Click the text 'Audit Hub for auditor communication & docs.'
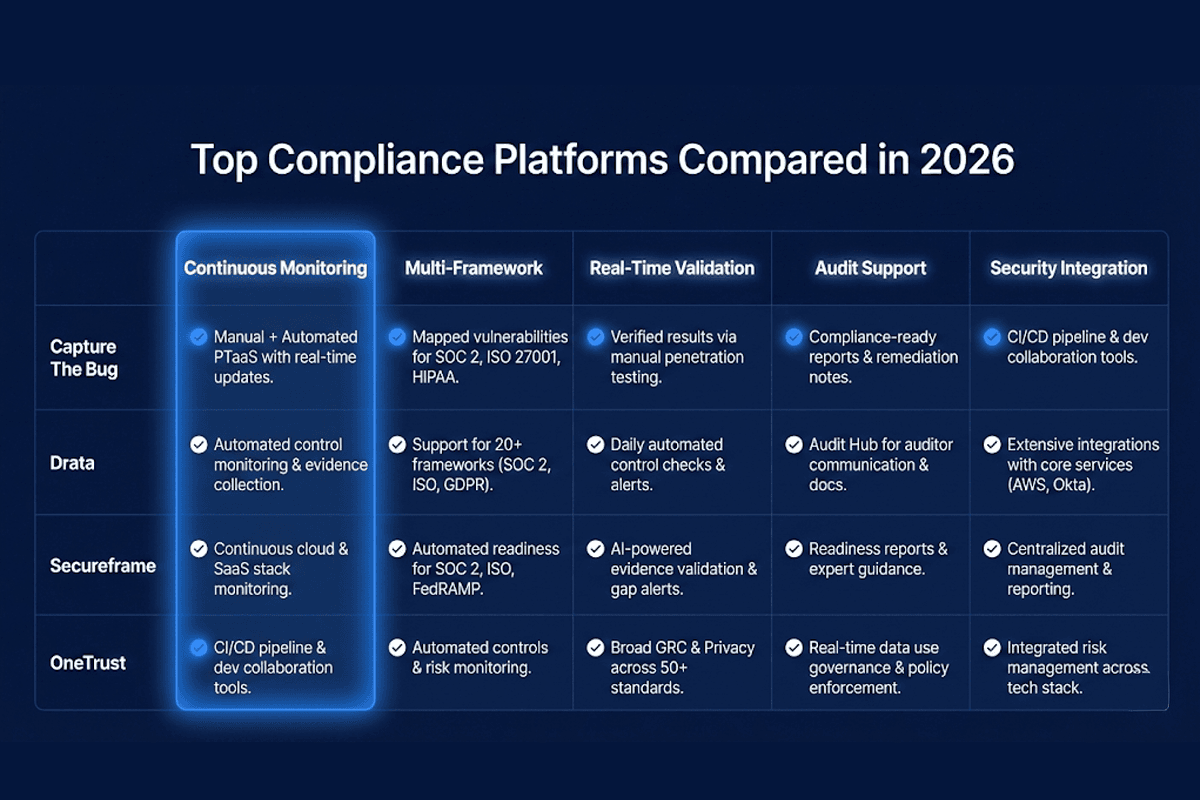Screen dimensions: 1200x800 [879, 464]
